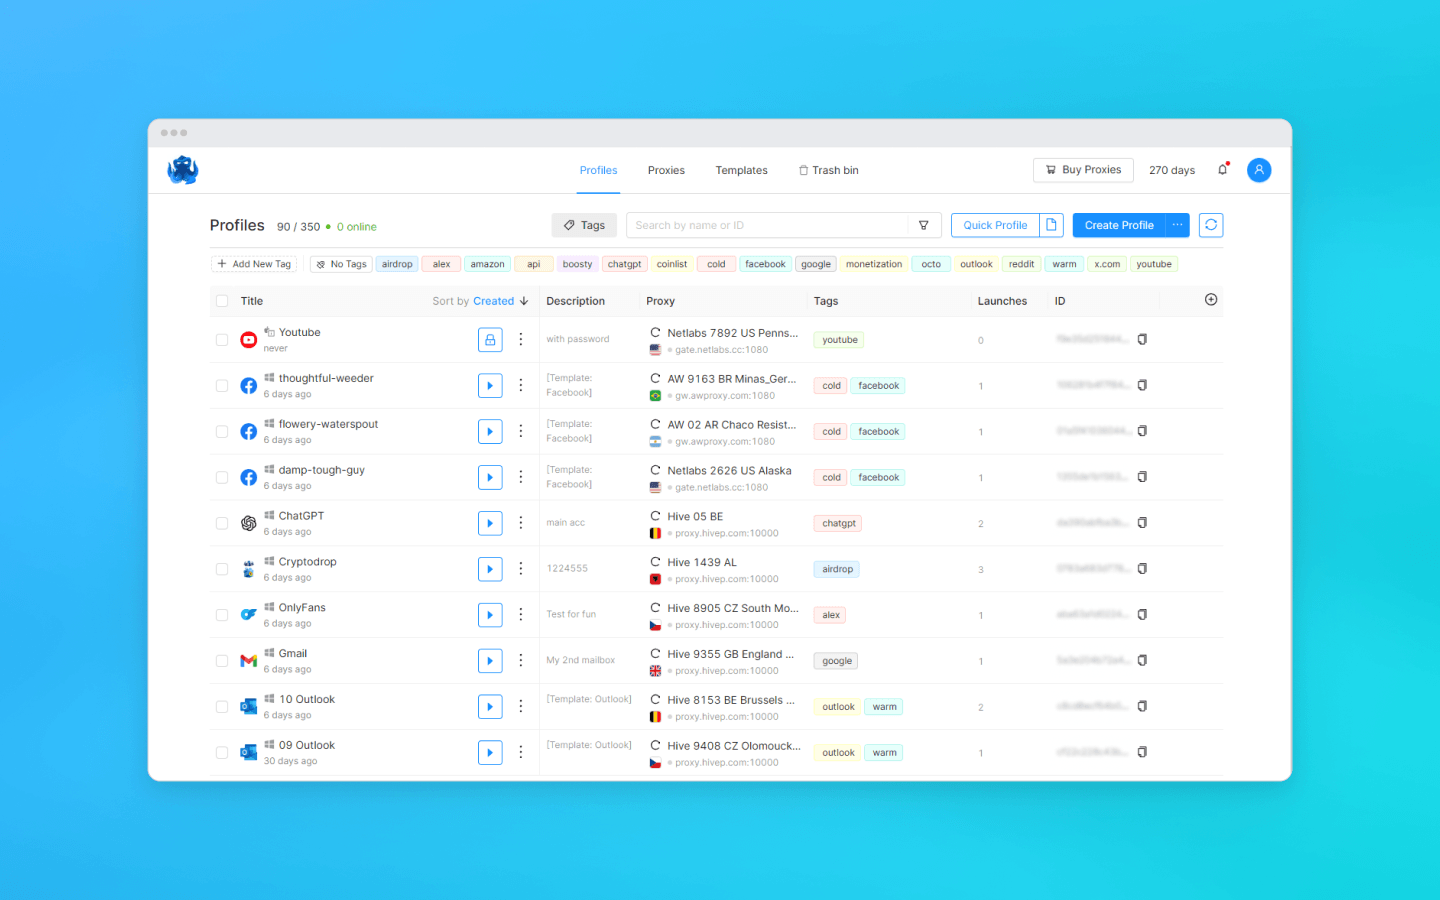Launch the 10 Outlook profile

click(490, 707)
